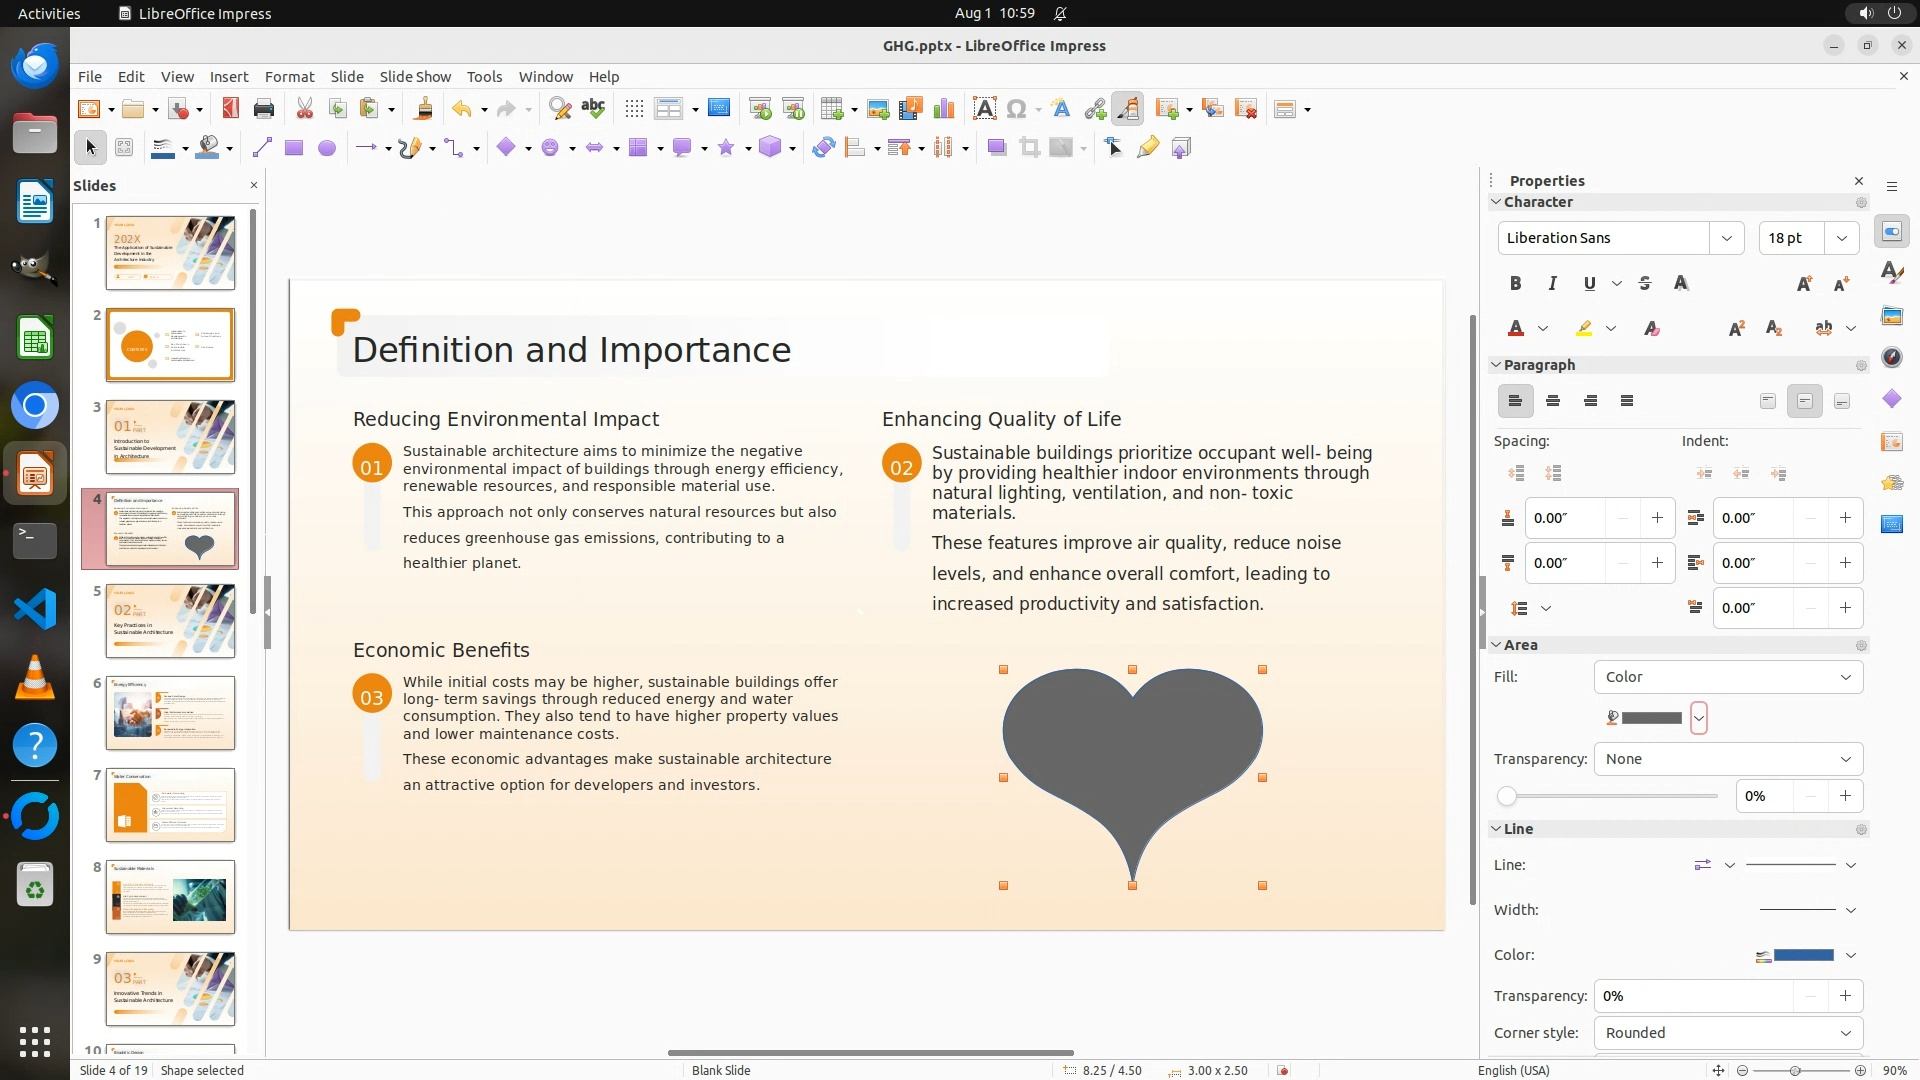The height and width of the screenshot is (1080, 1920).
Task: Expand the font size dropdown
Action: tap(1841, 238)
